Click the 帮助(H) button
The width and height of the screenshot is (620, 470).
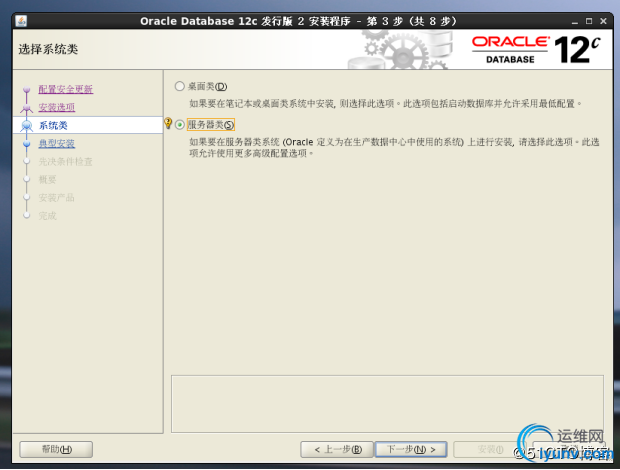[56, 449]
